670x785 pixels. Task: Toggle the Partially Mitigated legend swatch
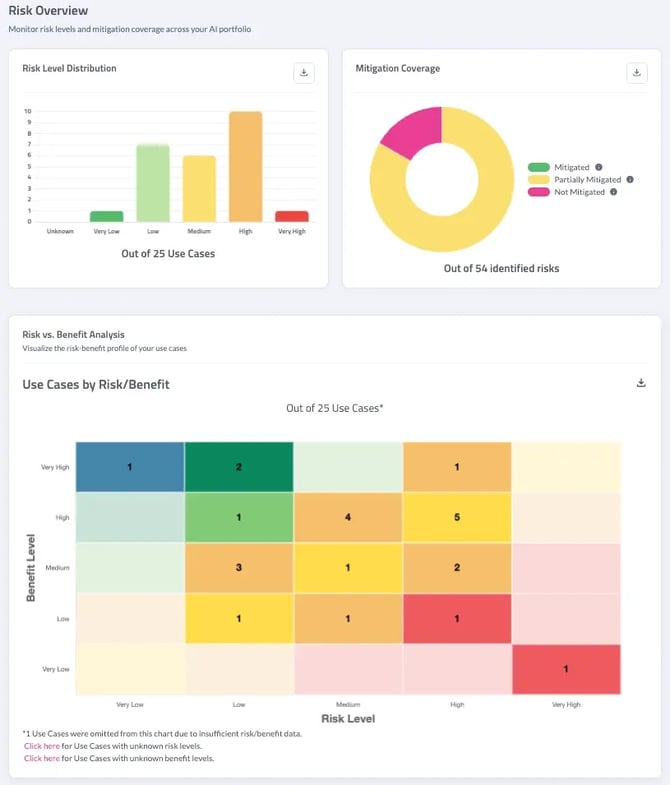coord(539,179)
